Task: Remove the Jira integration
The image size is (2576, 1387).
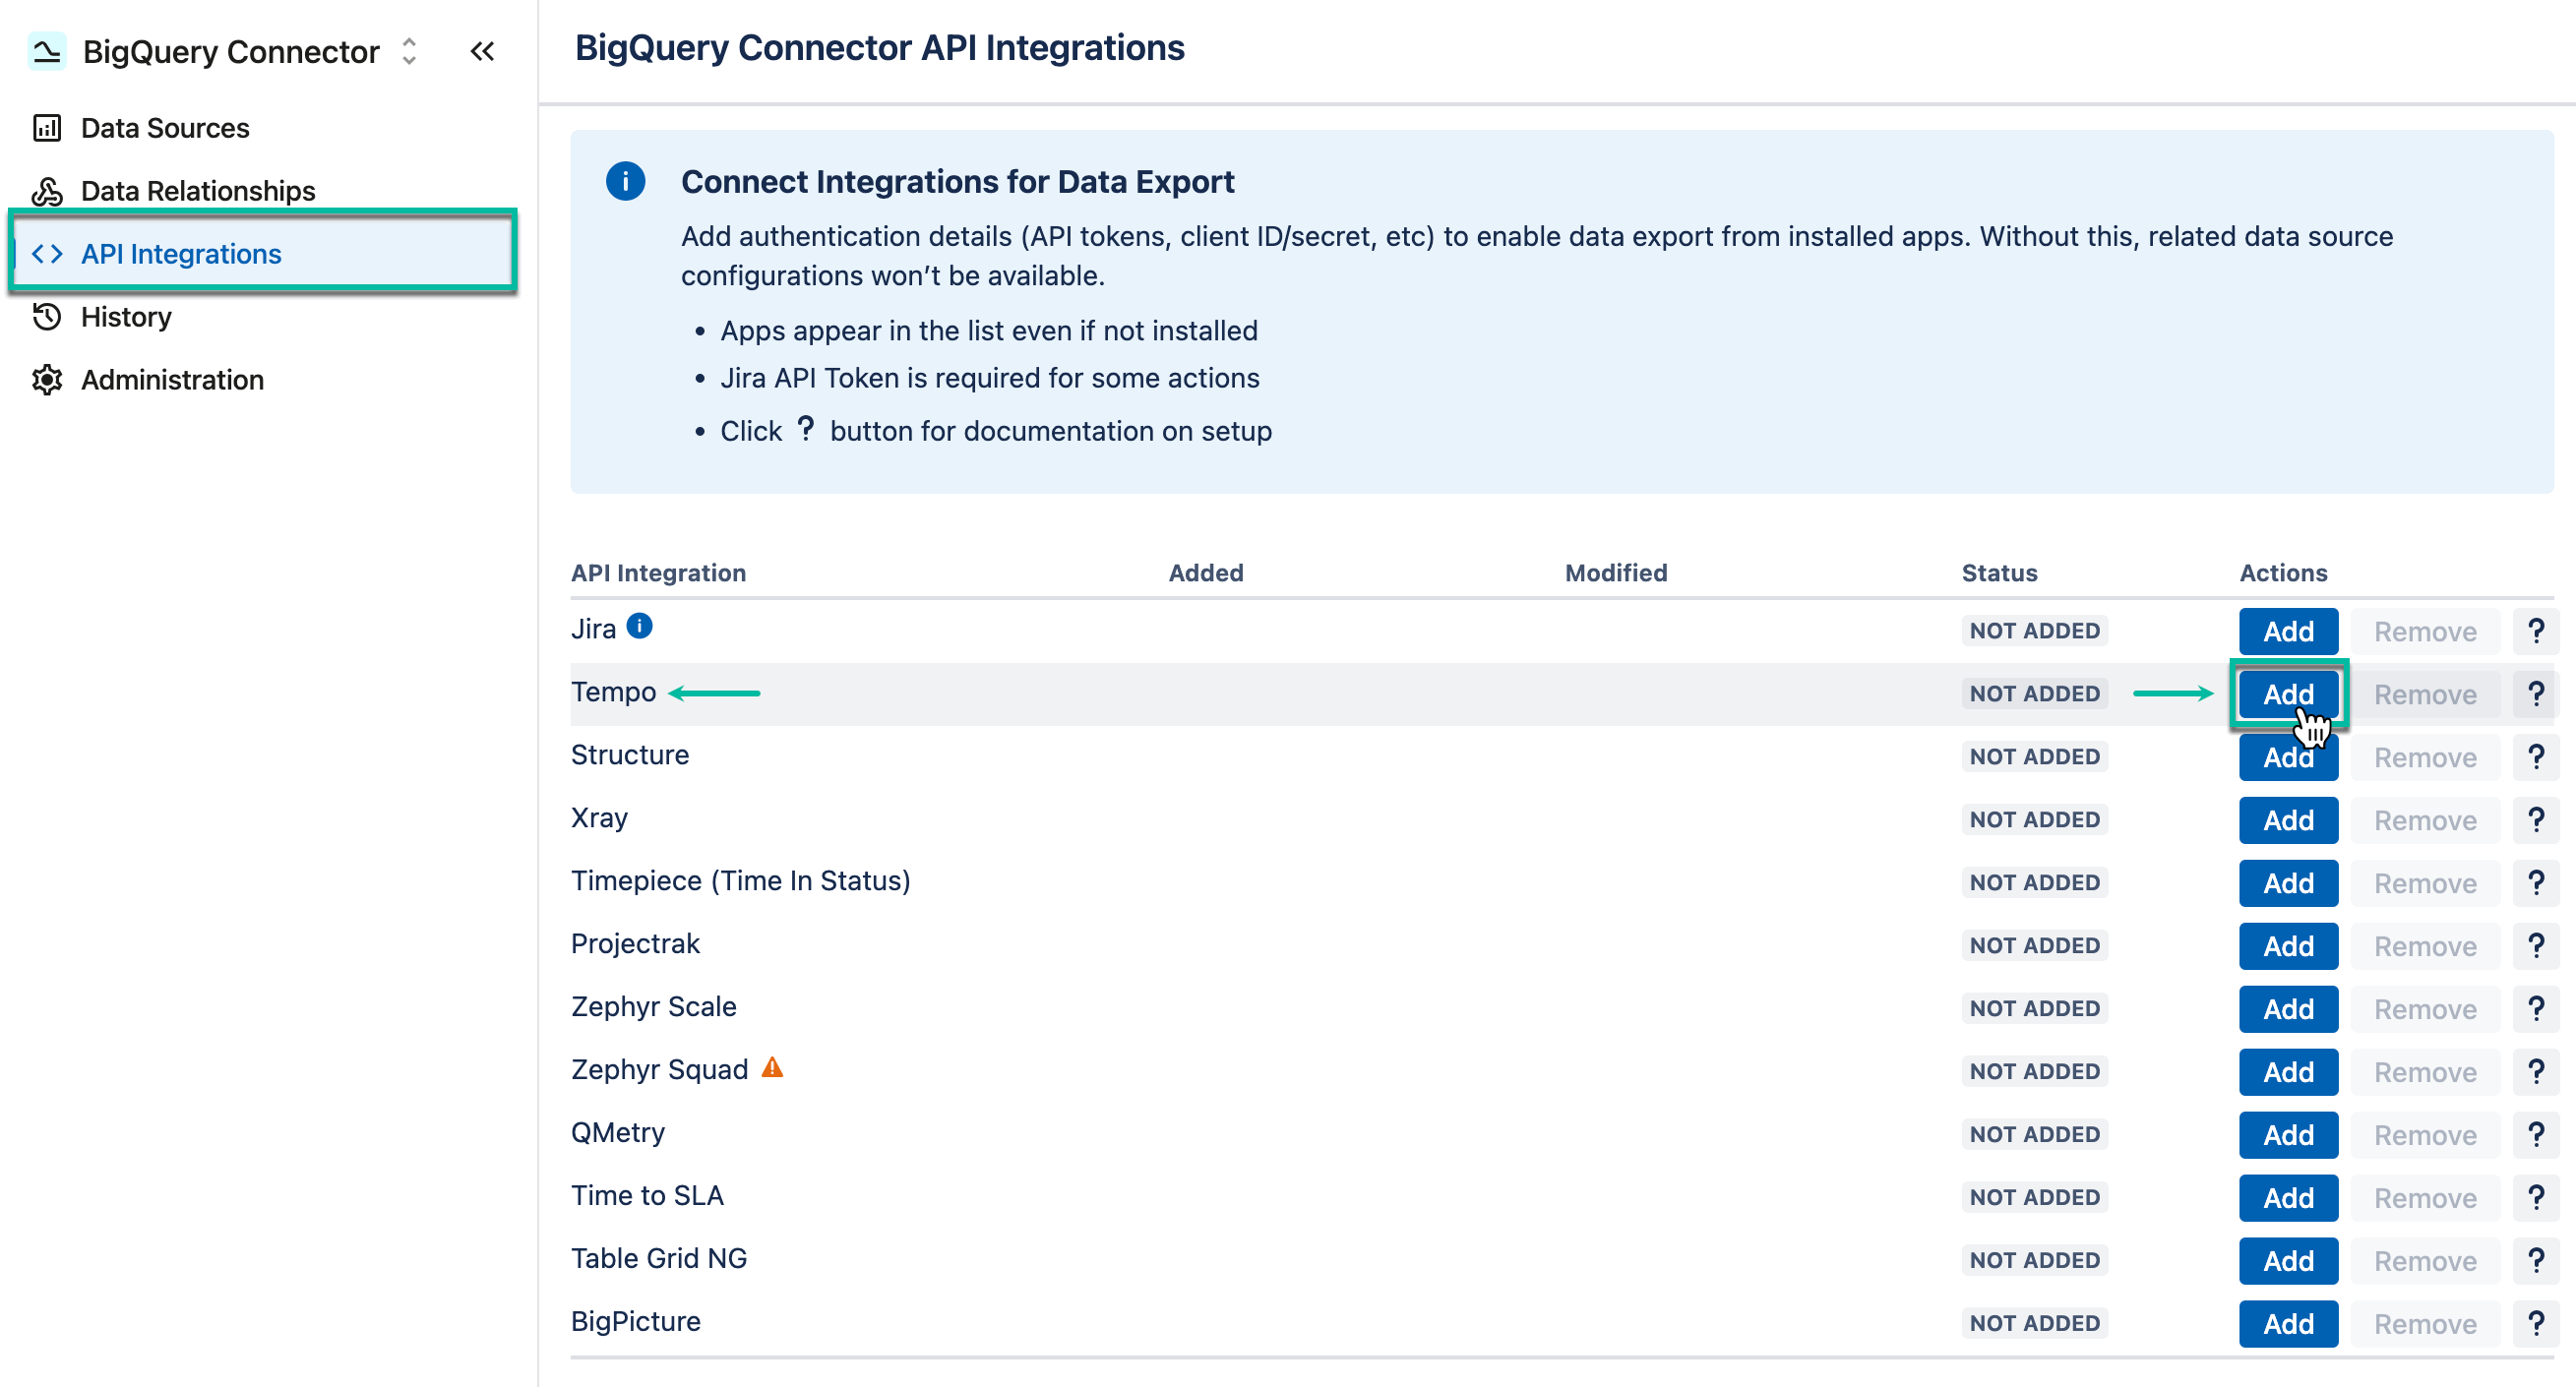Action: pos(2426,631)
